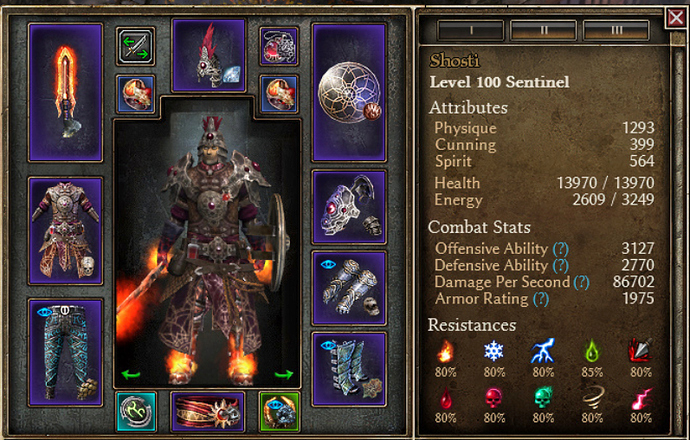Select the round shield off-hand slot

click(349, 92)
